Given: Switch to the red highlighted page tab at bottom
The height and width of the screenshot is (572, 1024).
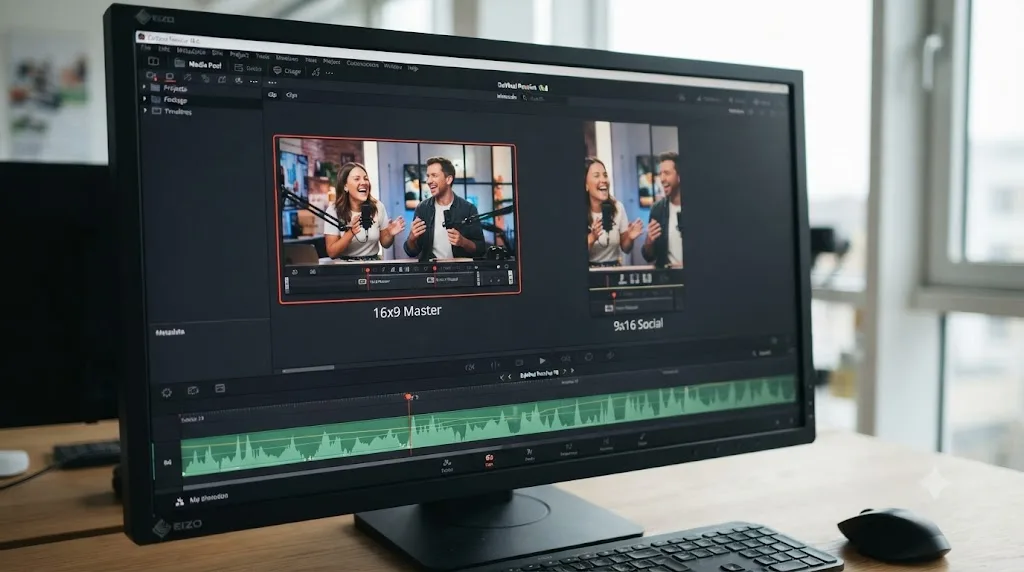Looking at the screenshot, I should point(489,460).
